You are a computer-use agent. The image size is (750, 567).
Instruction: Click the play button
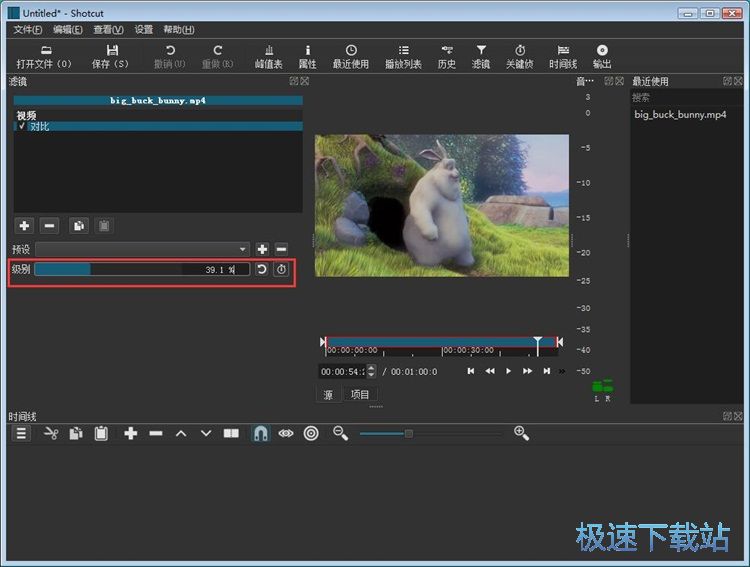(508, 371)
